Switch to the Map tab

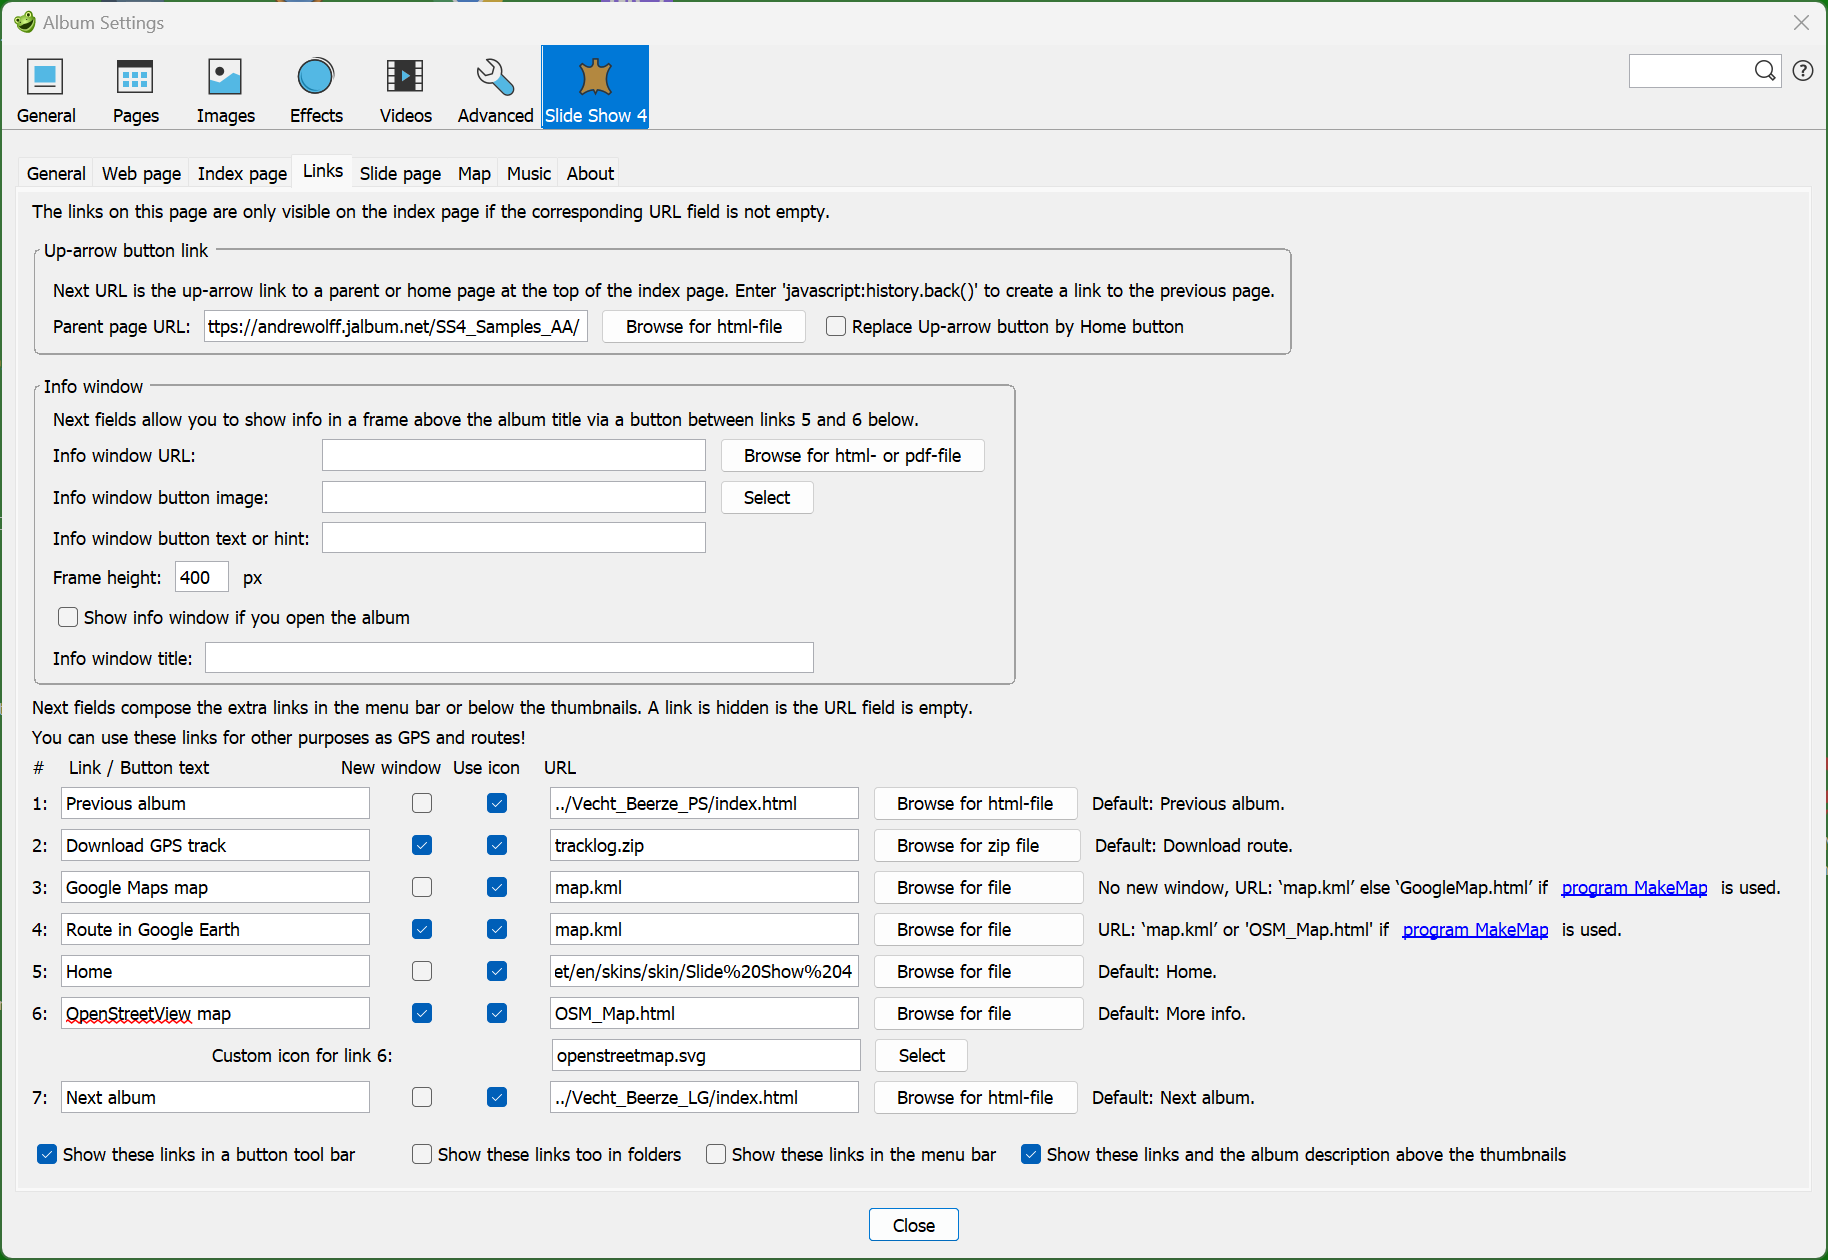click(474, 173)
